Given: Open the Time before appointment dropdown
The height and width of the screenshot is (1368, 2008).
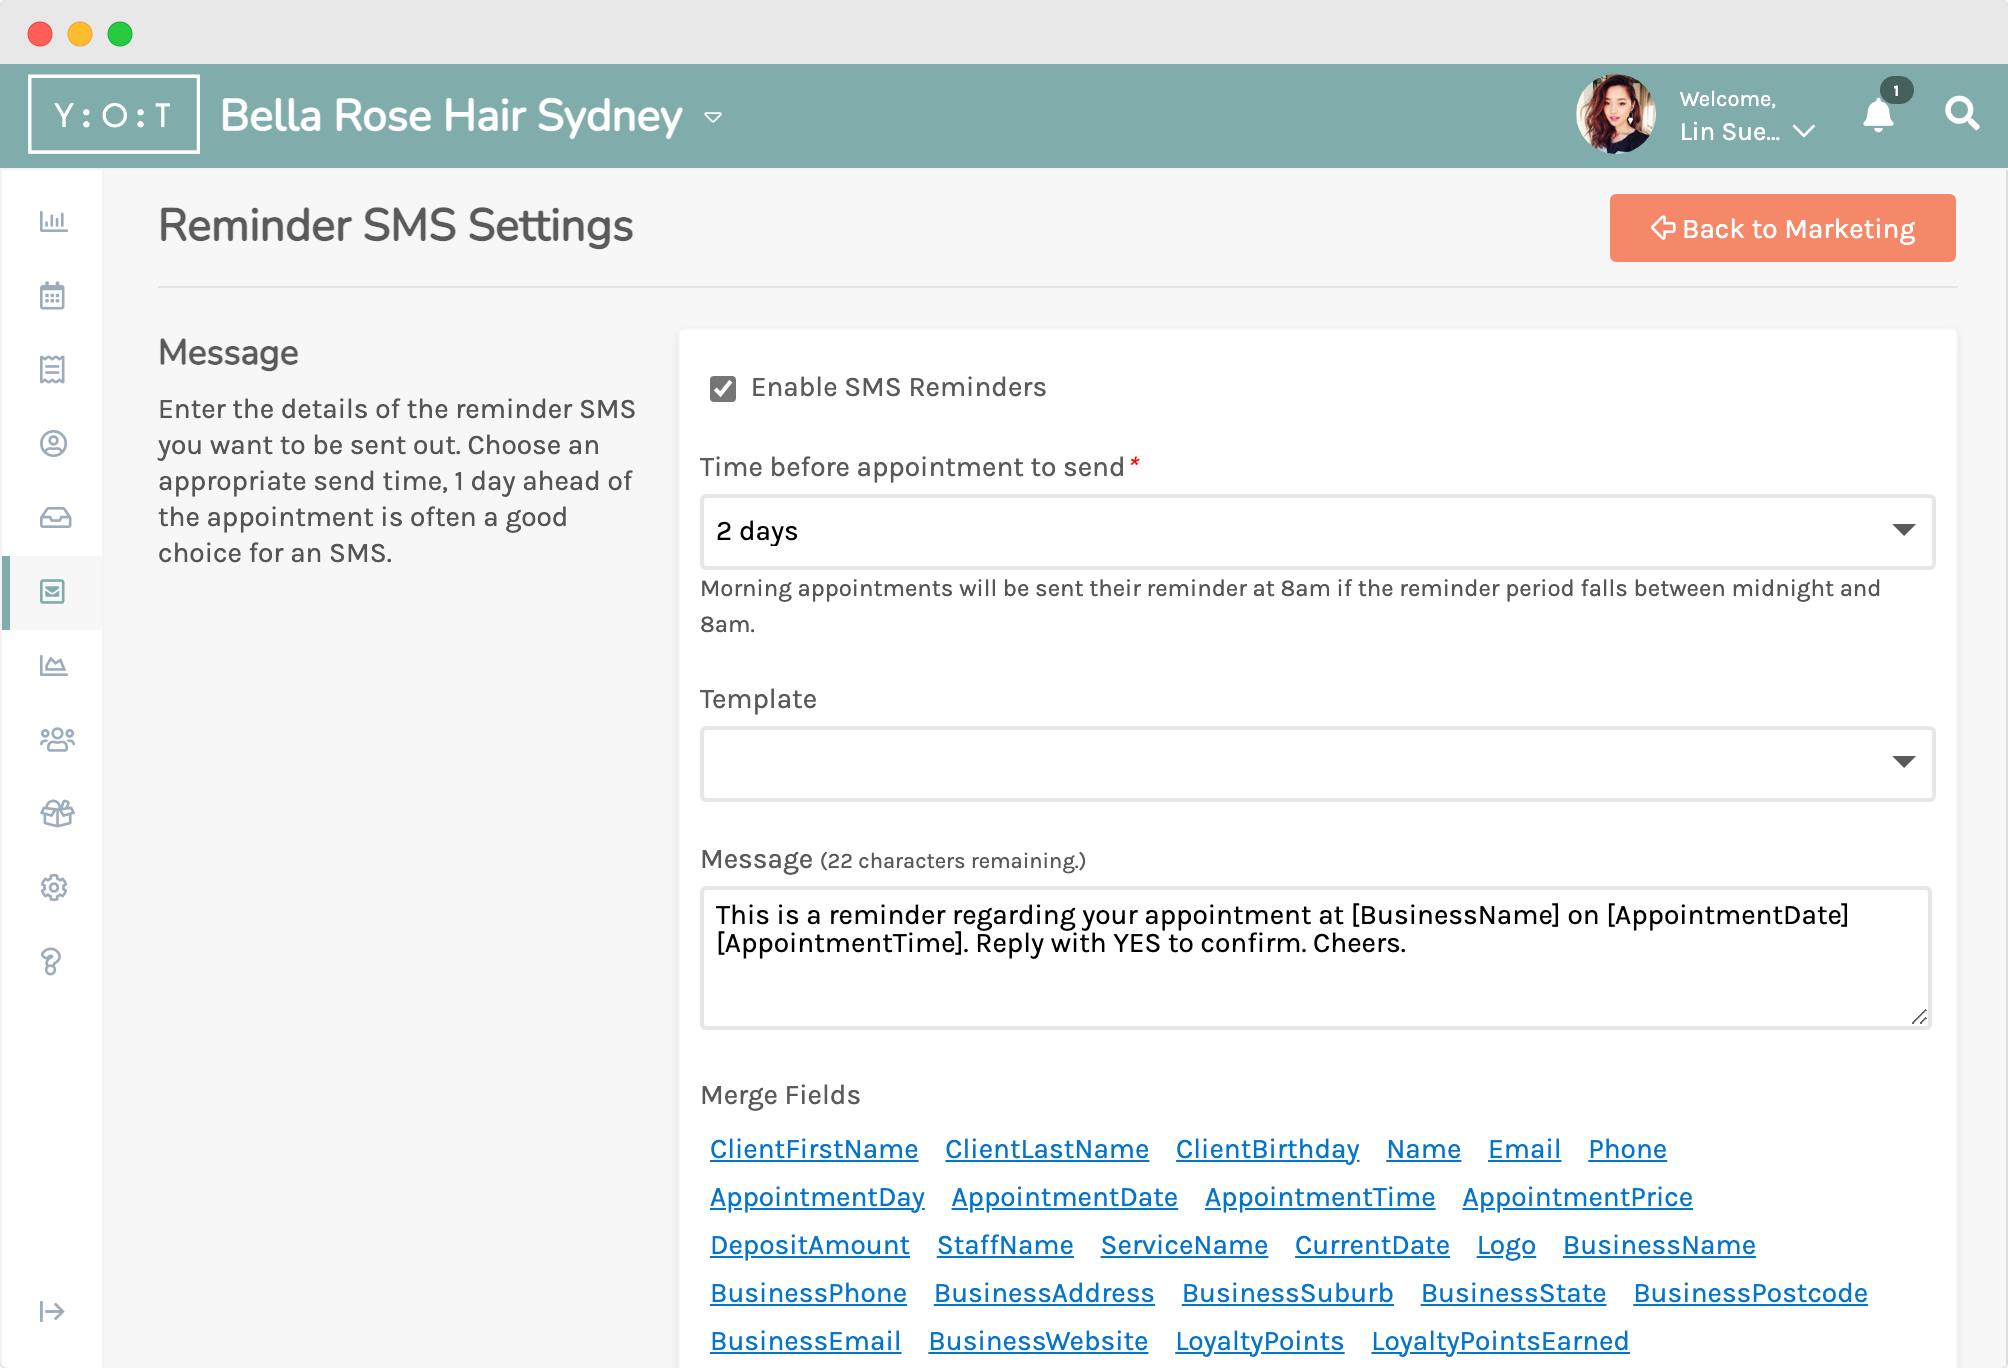Looking at the screenshot, I should (1317, 531).
